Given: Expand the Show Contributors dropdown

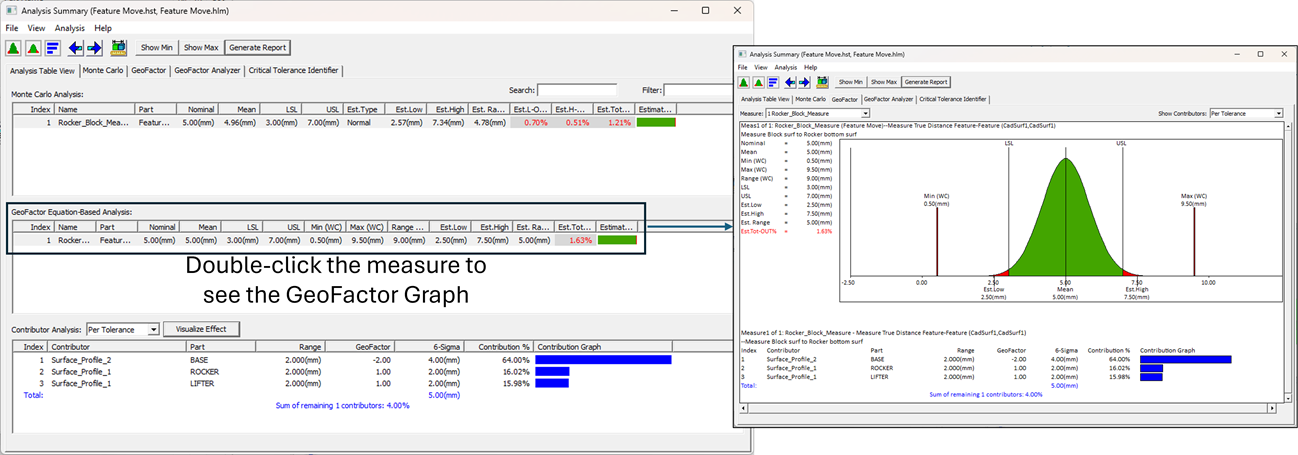Looking at the screenshot, I should click(x=1277, y=114).
